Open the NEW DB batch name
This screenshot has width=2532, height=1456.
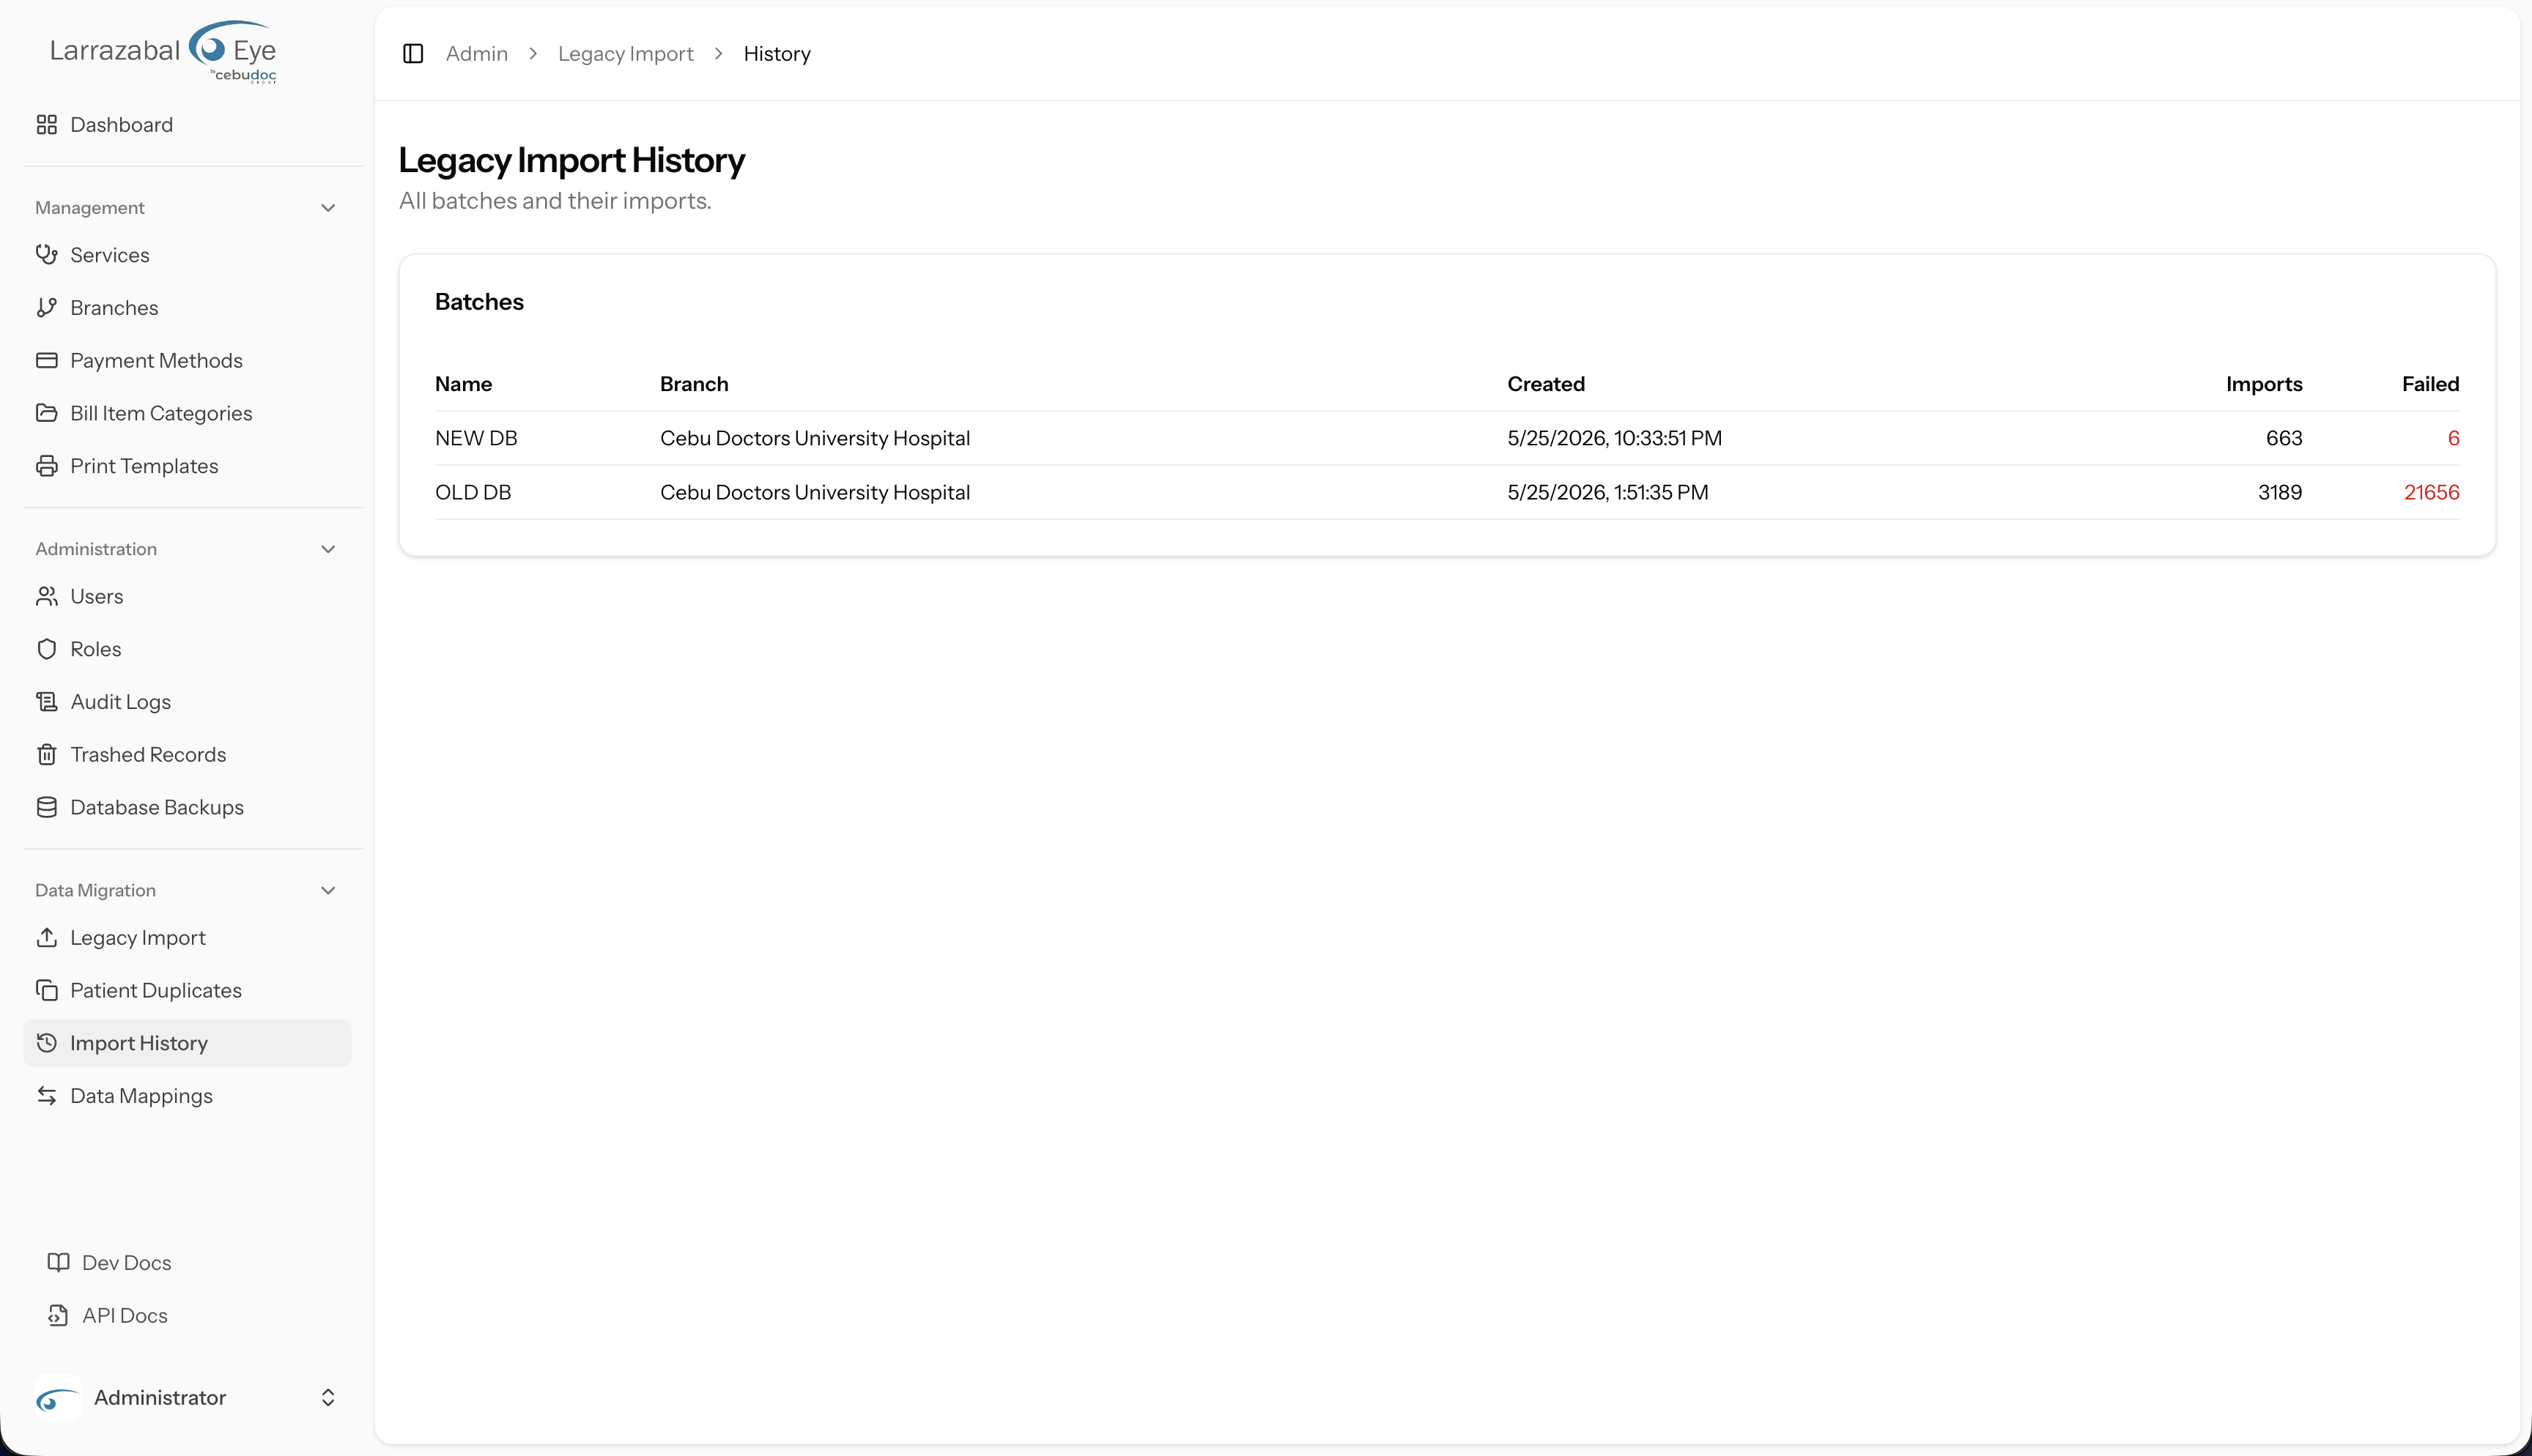pos(476,438)
